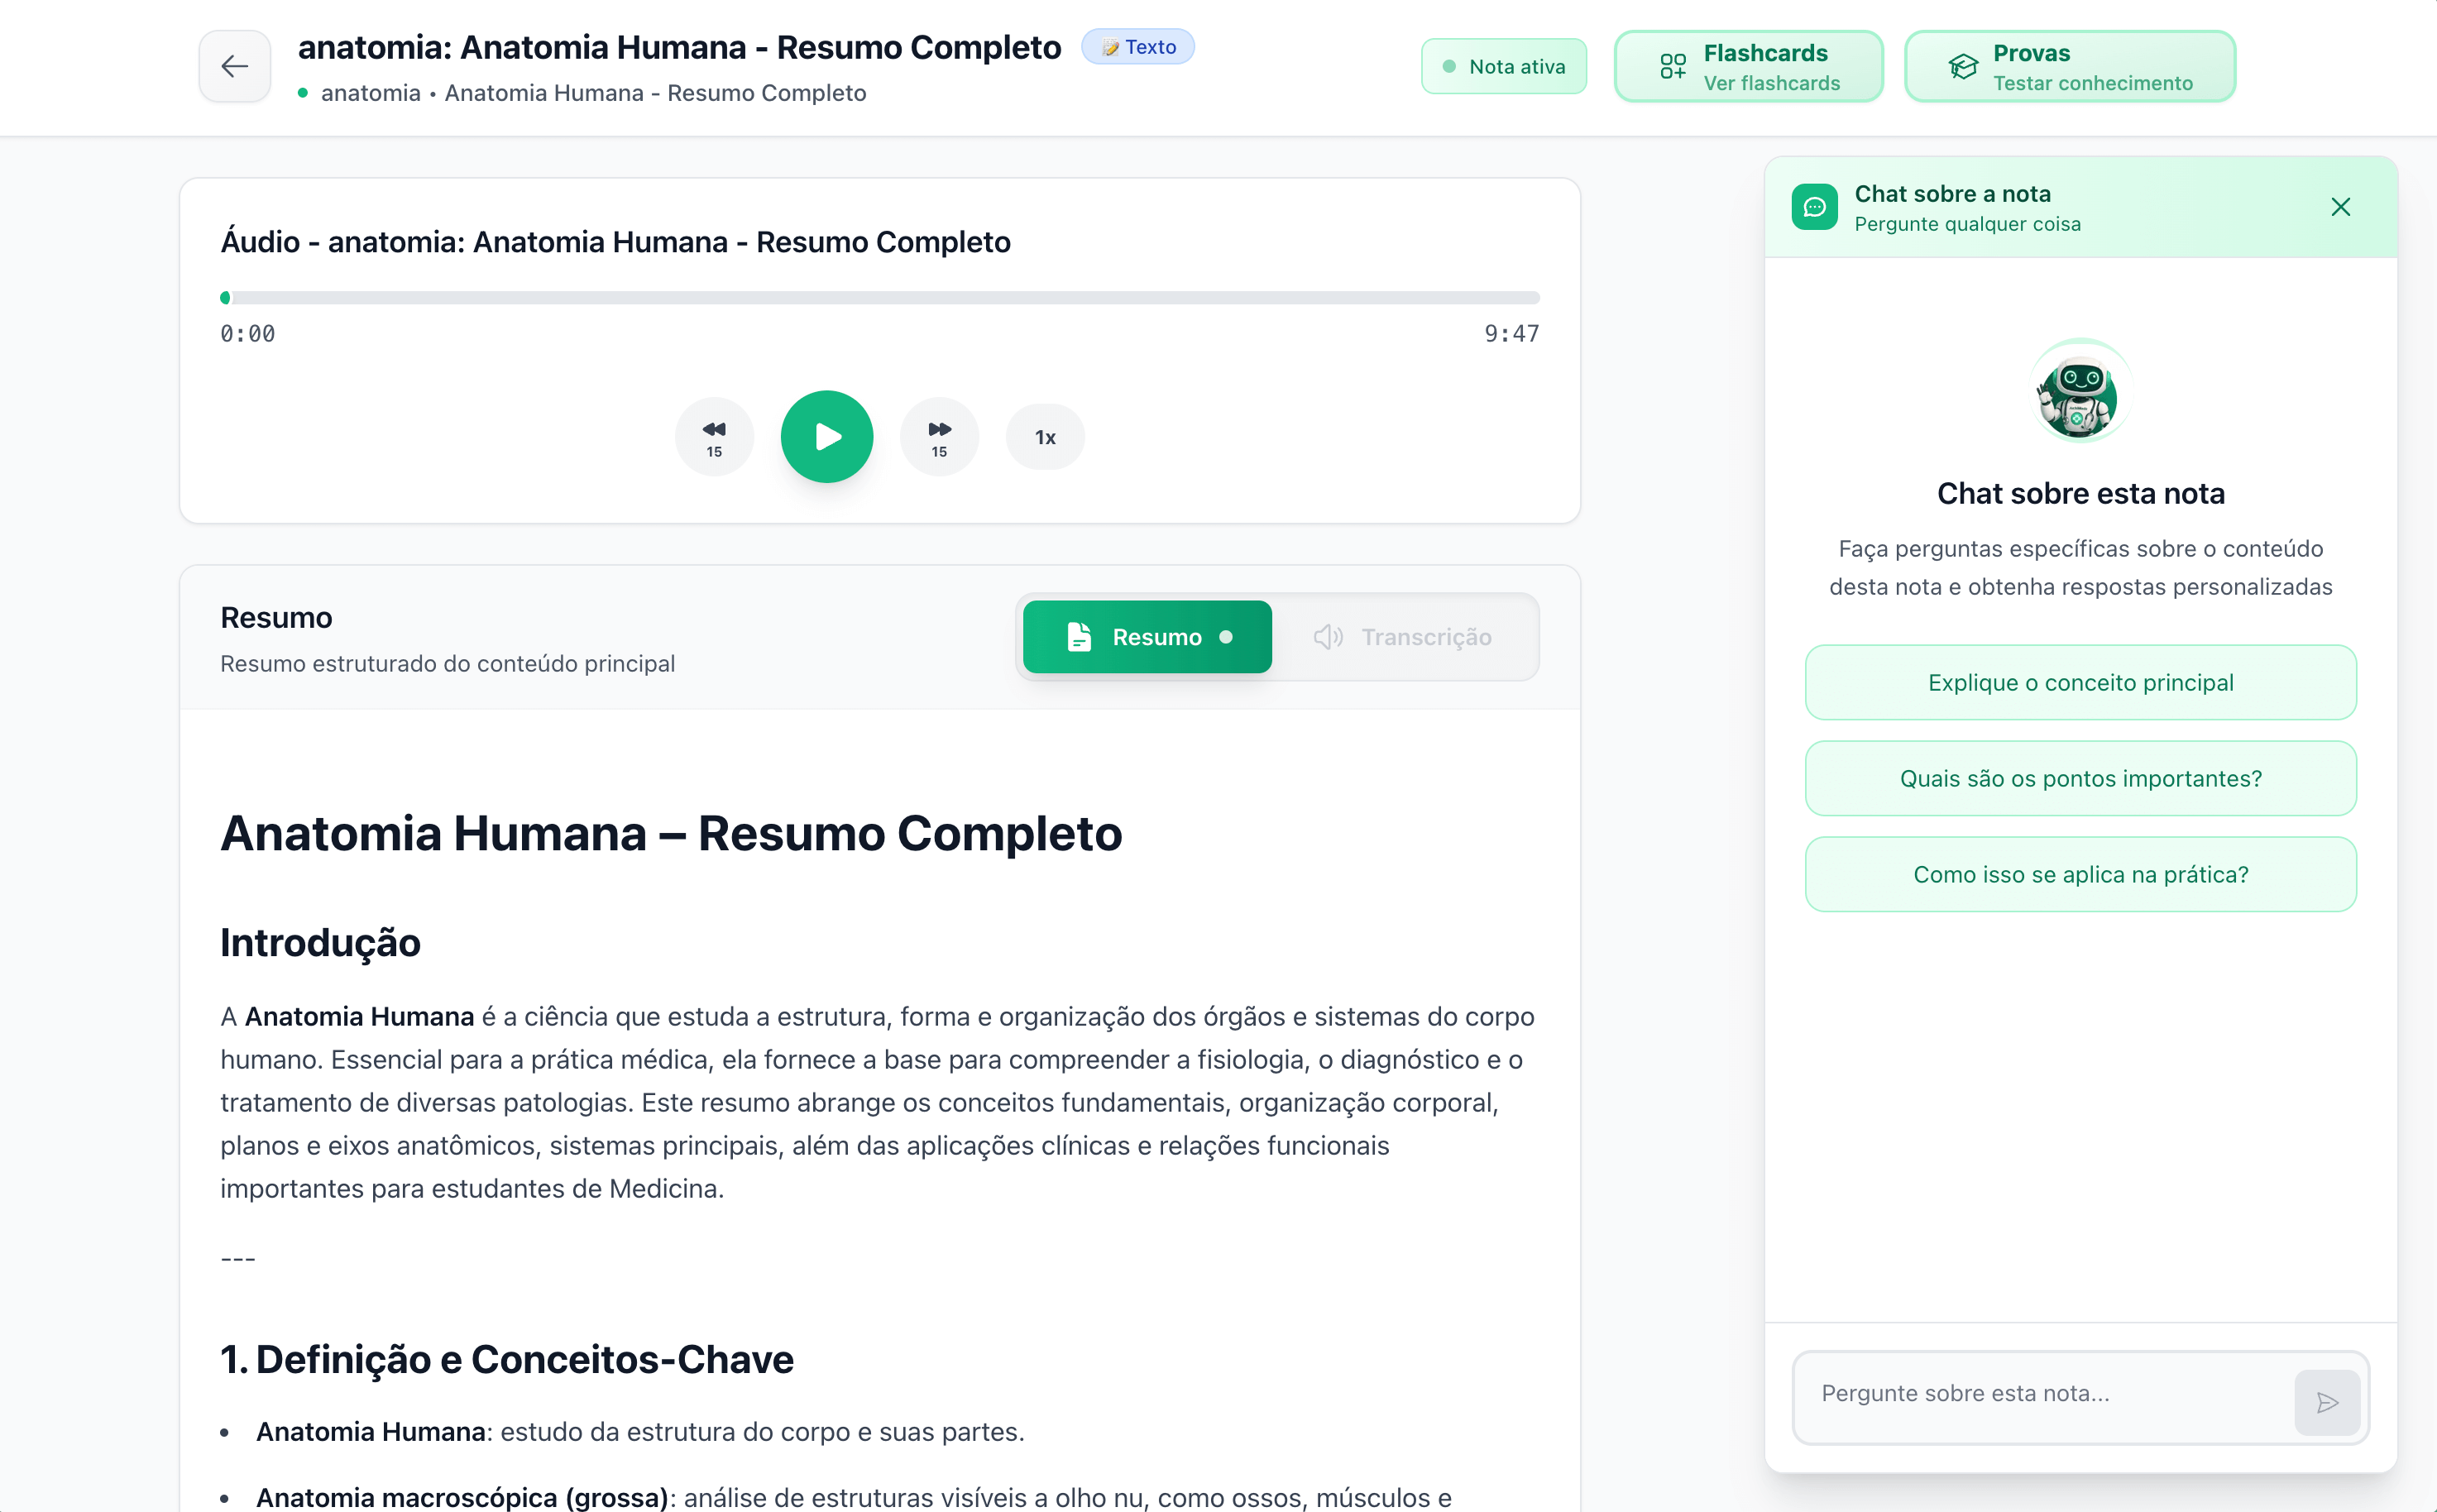Click the send message arrow icon
The height and width of the screenshot is (1512, 2437).
[x=2326, y=1402]
